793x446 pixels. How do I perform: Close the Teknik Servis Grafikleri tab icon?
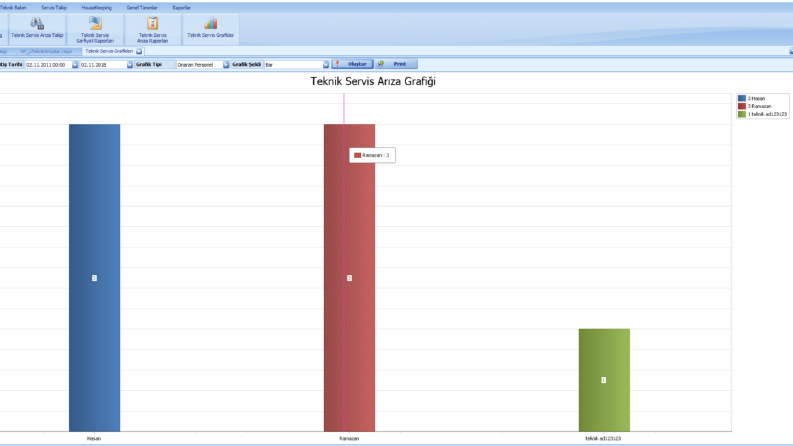pos(139,51)
